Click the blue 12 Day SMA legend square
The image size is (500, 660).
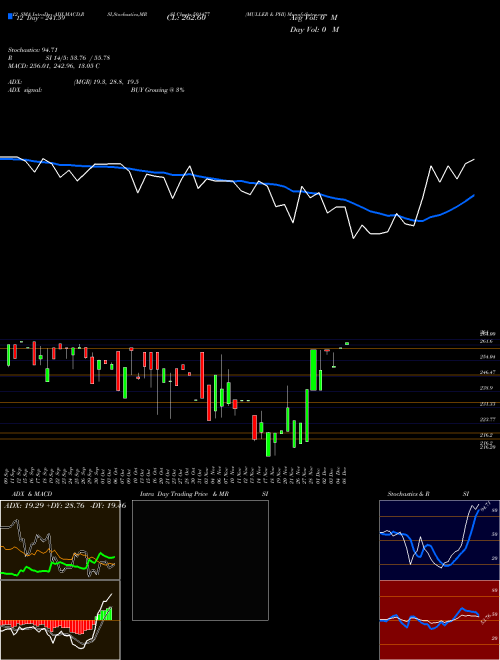[10, 16]
